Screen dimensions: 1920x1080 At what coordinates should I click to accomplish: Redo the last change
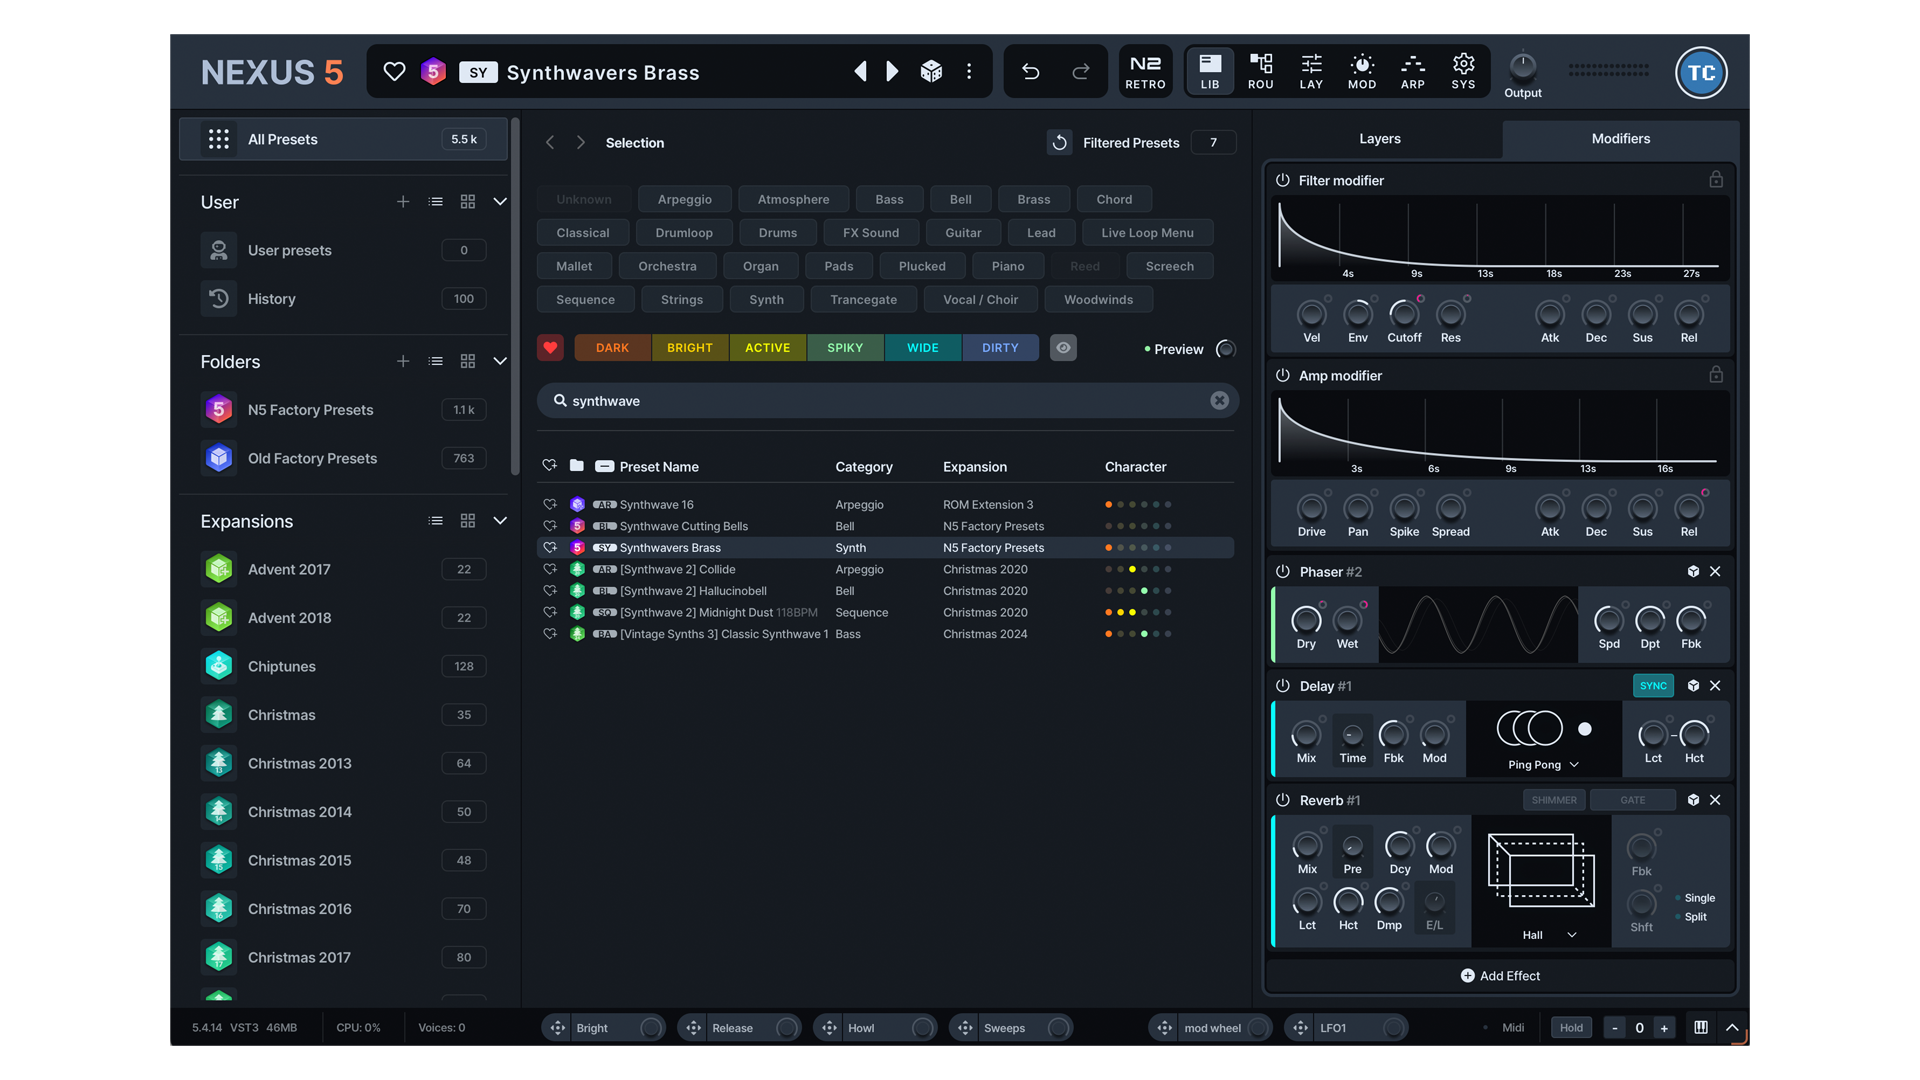point(1081,71)
